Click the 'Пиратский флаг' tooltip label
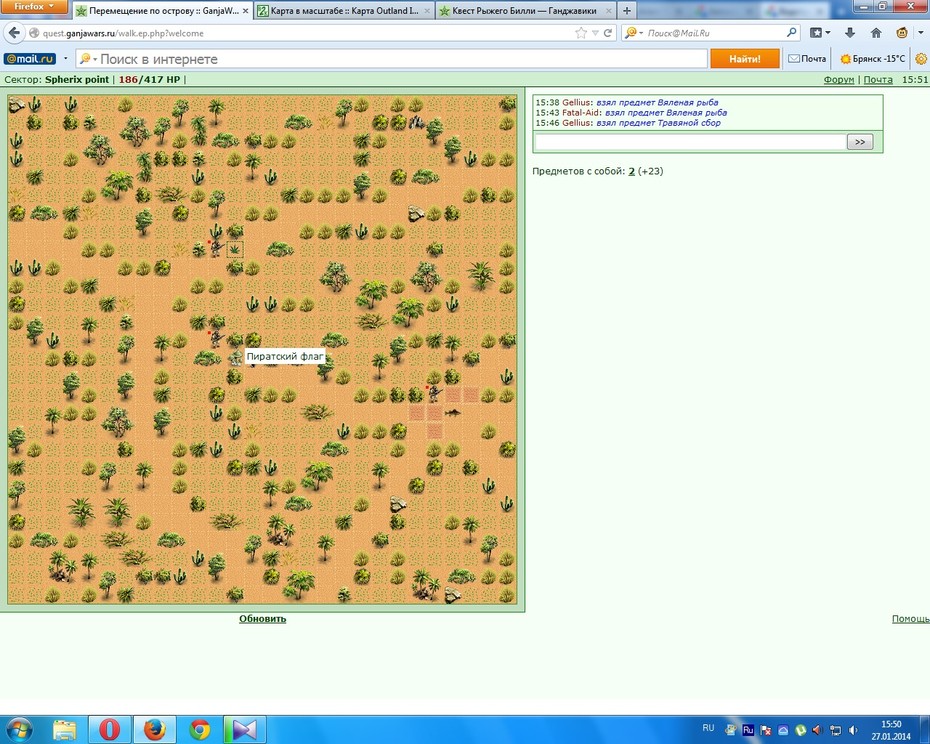Screen dimensions: 930x744 pyautogui.click(x=285, y=357)
